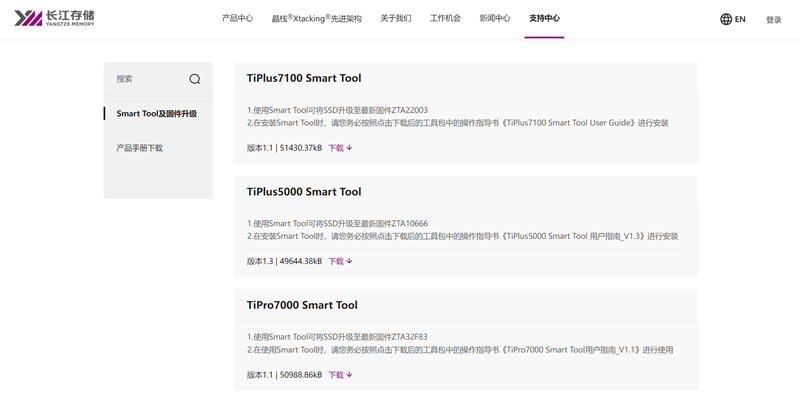Click download arrow for TiPro7000 Smart Tool
800x398 pixels.
(349, 375)
